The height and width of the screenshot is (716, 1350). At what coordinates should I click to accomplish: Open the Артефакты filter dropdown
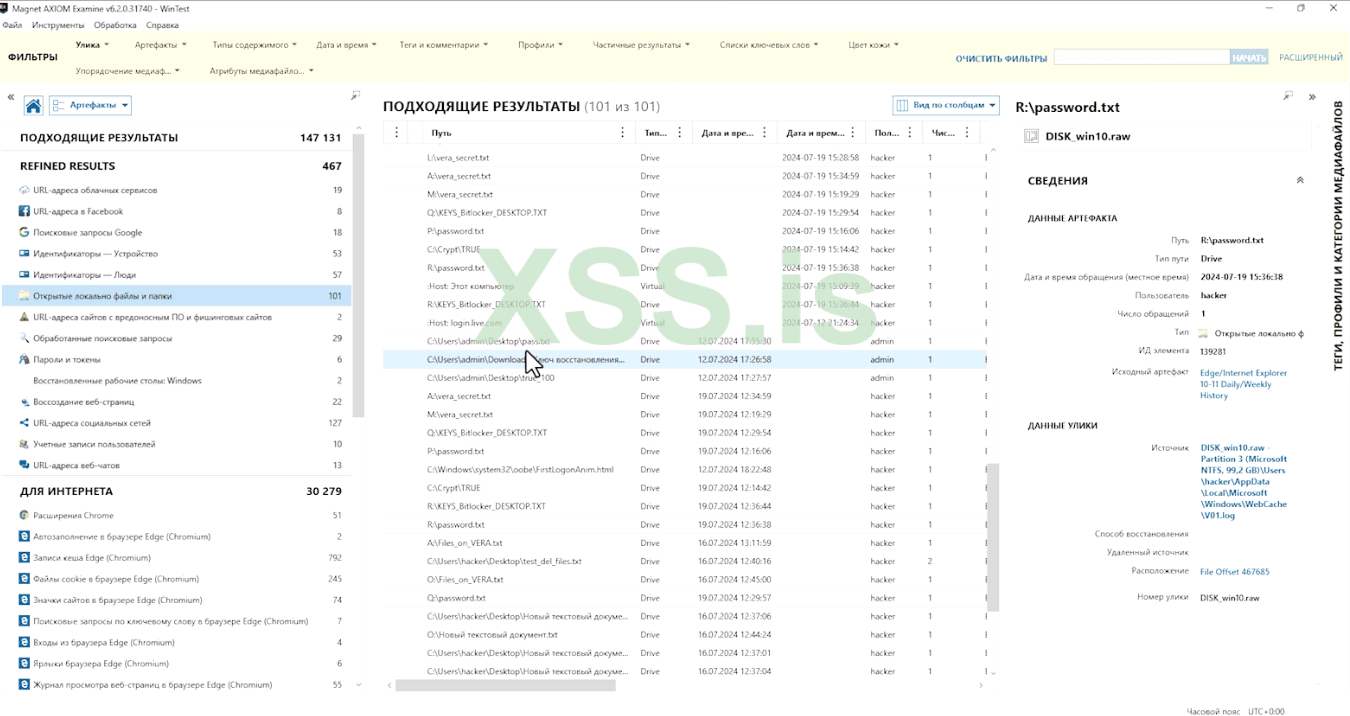click(161, 44)
